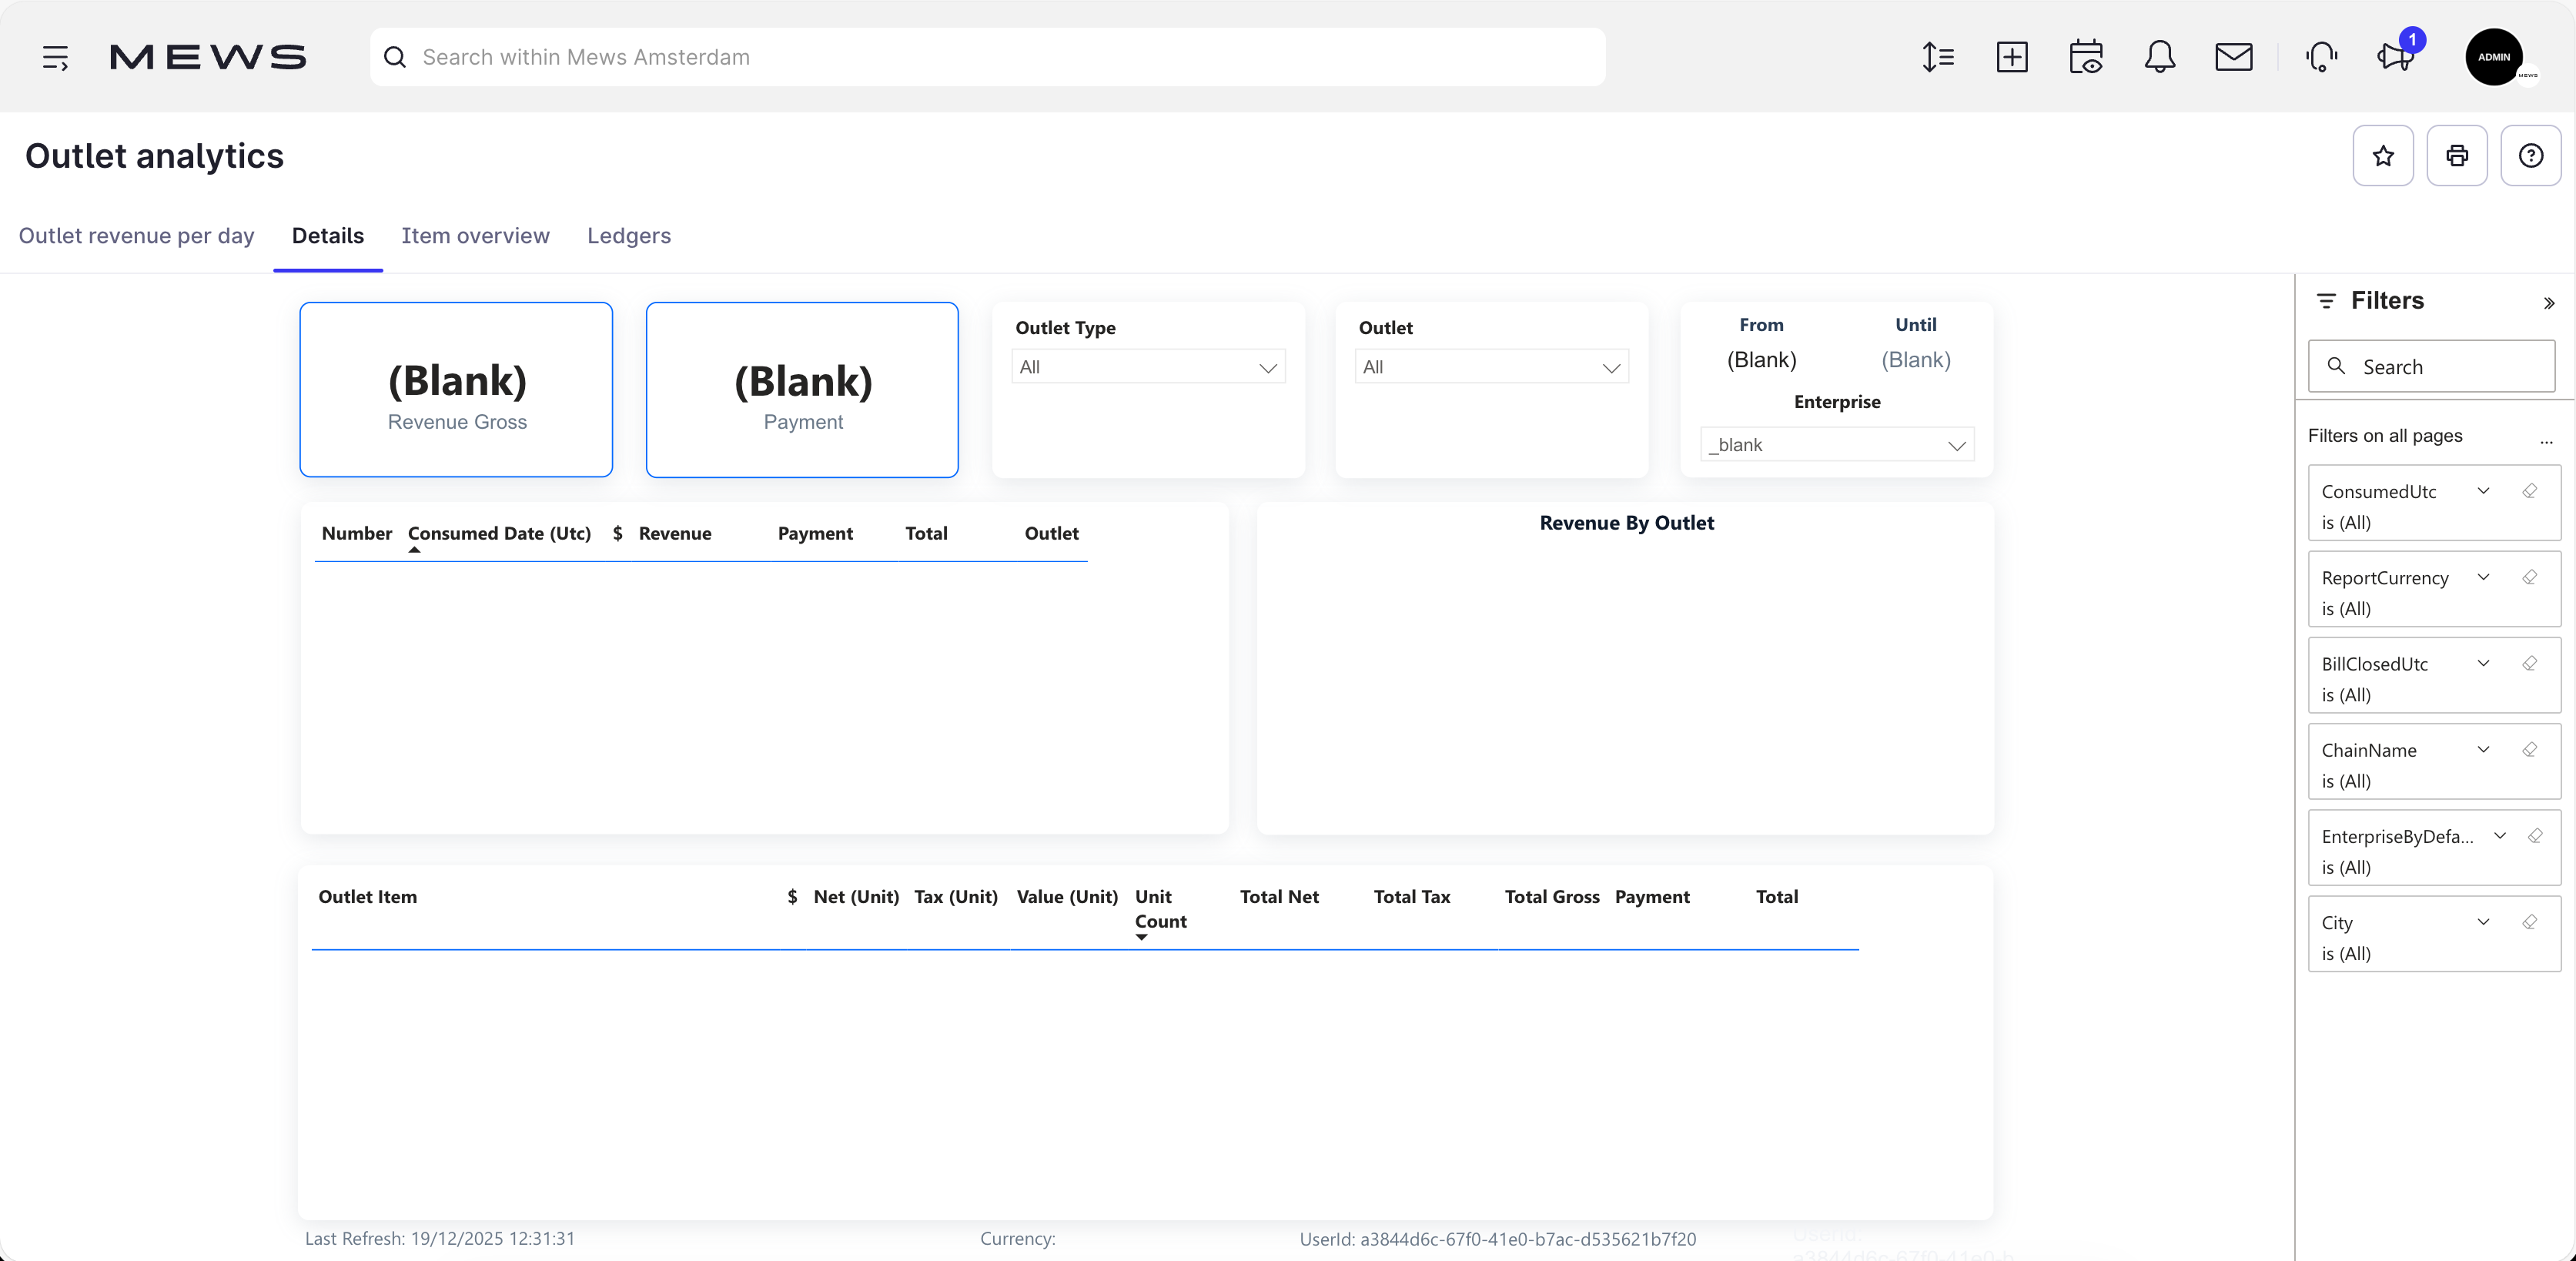The width and height of the screenshot is (2576, 1261).
Task: Click the Until date (Blank) value
Action: 1916,360
